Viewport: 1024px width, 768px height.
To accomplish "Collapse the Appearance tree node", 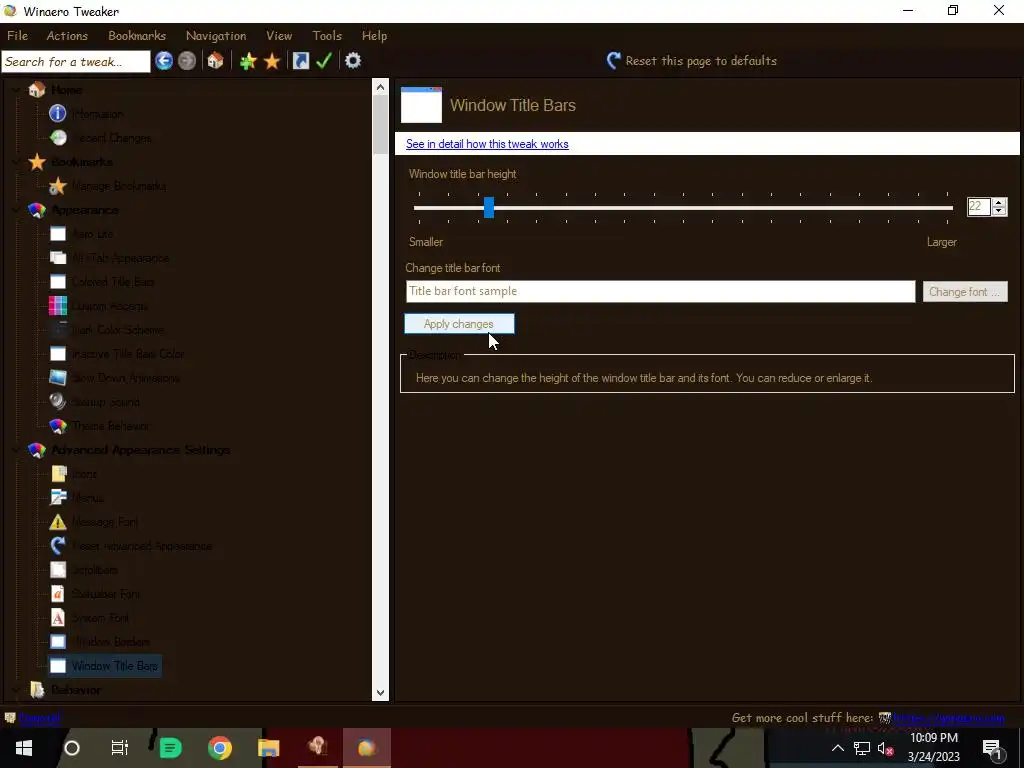I will click(16, 210).
